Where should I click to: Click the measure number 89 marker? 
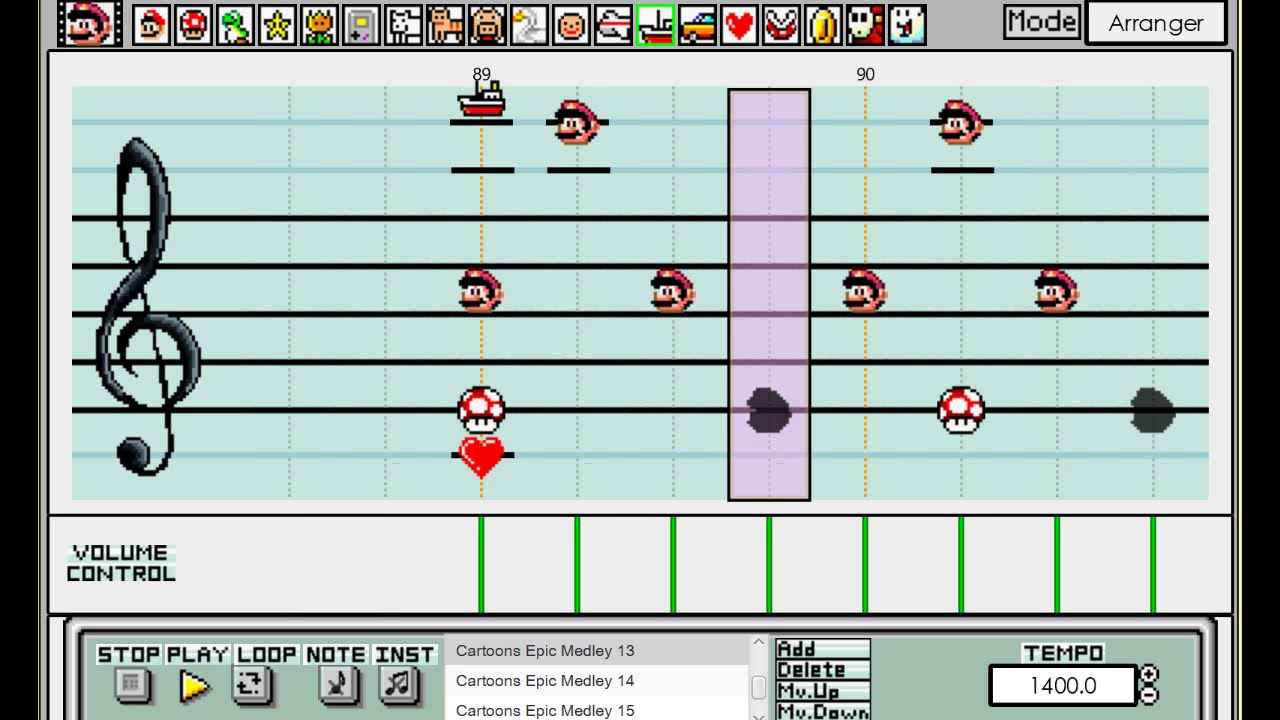(x=481, y=74)
